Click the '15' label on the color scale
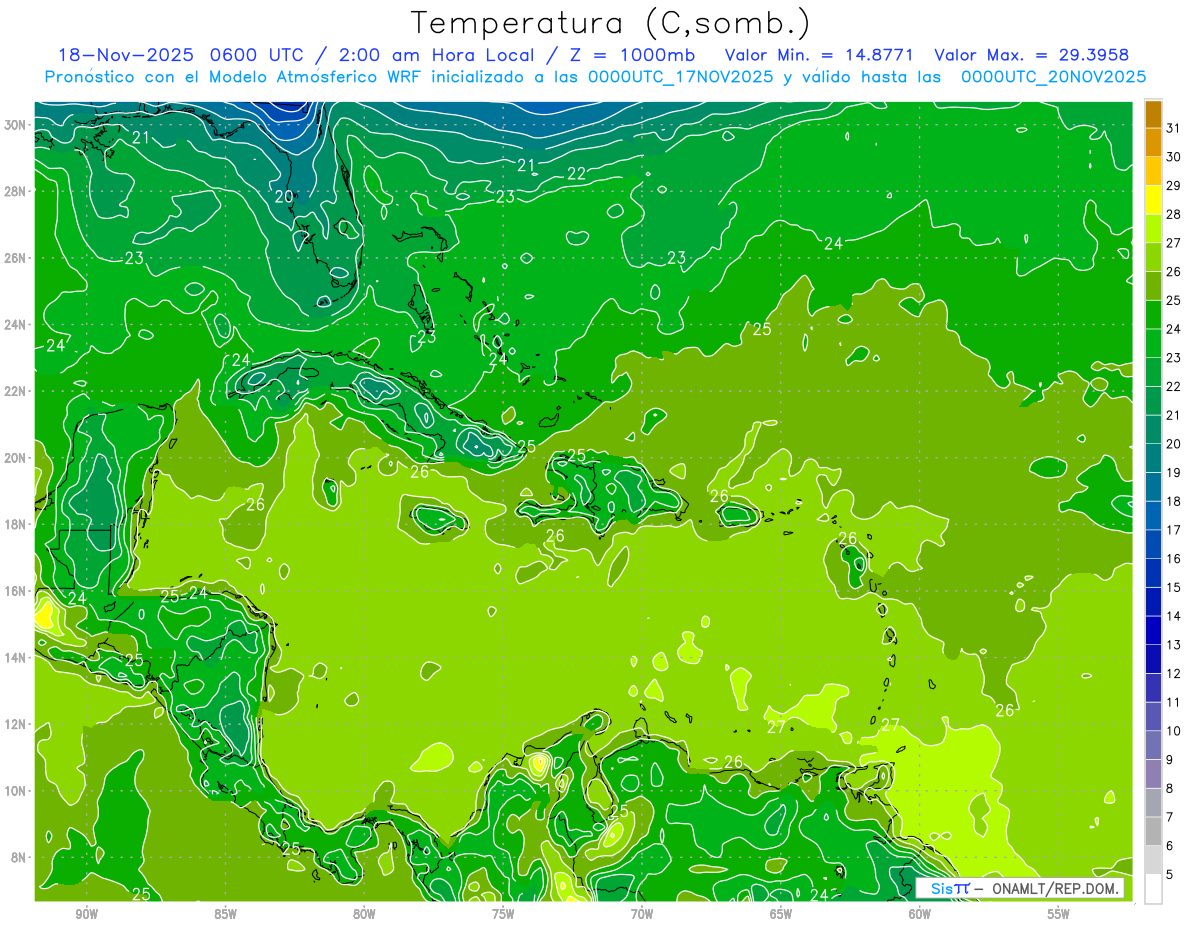1200x927 pixels. 1173,588
